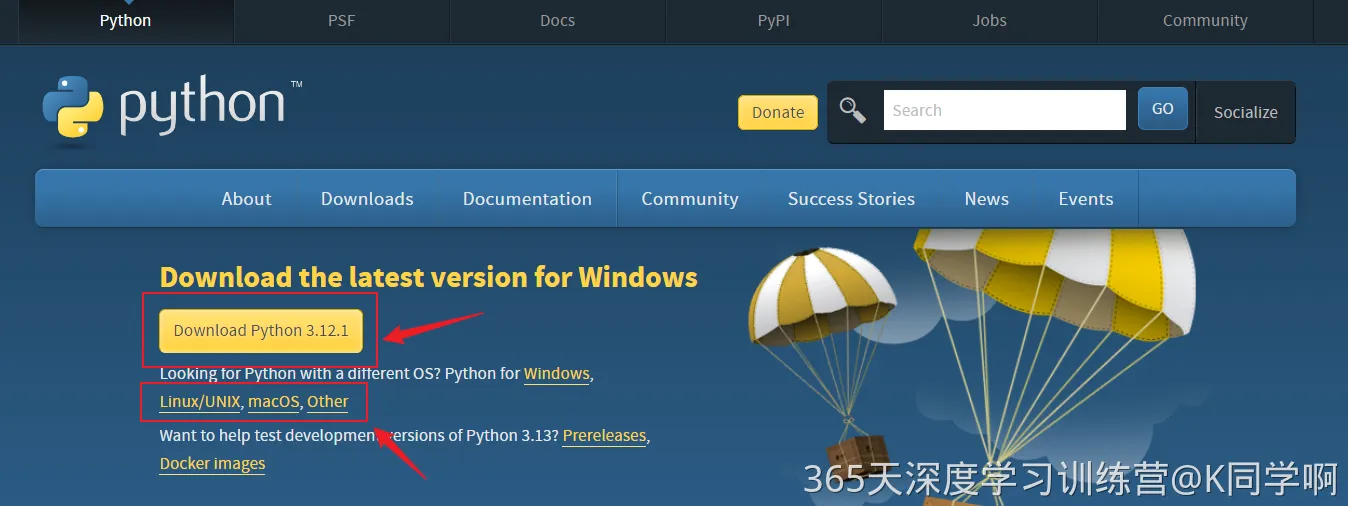Screen dimensions: 1348x506
Task: Open the PSF tab in top bar
Action: 341,21
